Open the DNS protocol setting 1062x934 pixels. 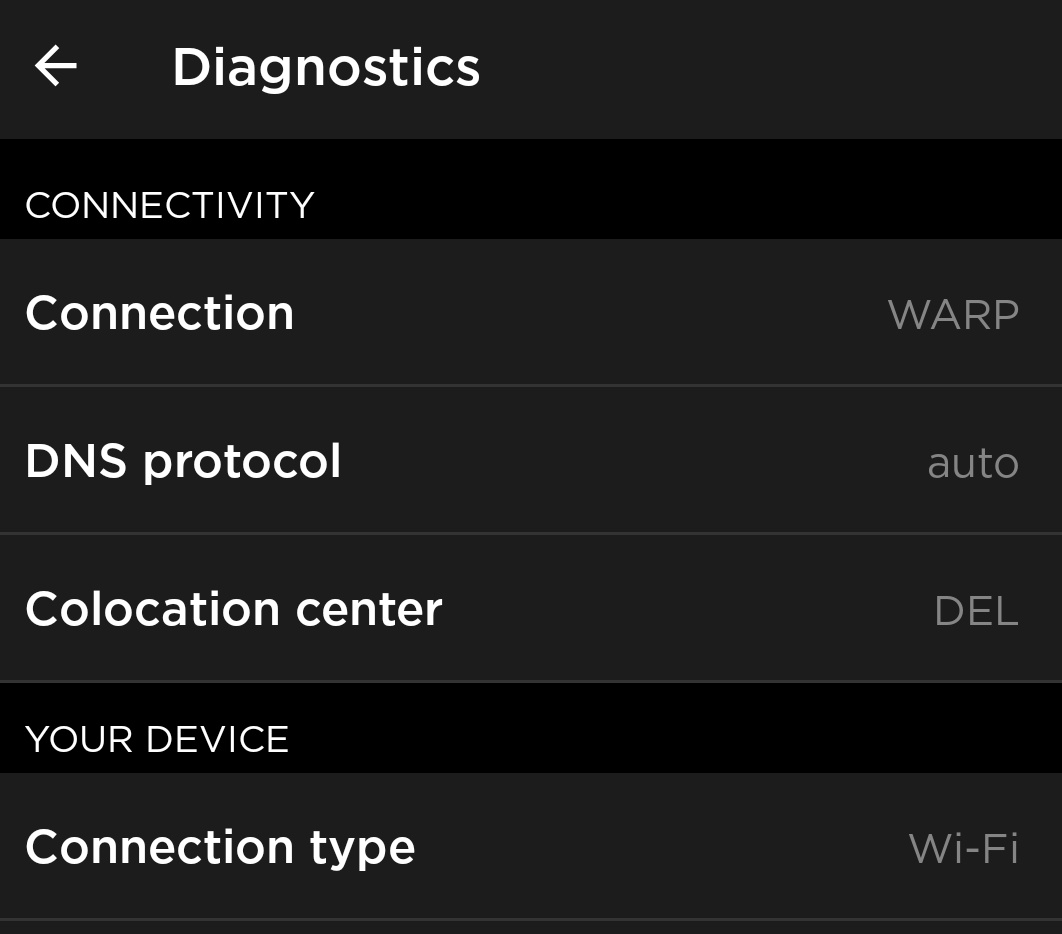pos(531,460)
